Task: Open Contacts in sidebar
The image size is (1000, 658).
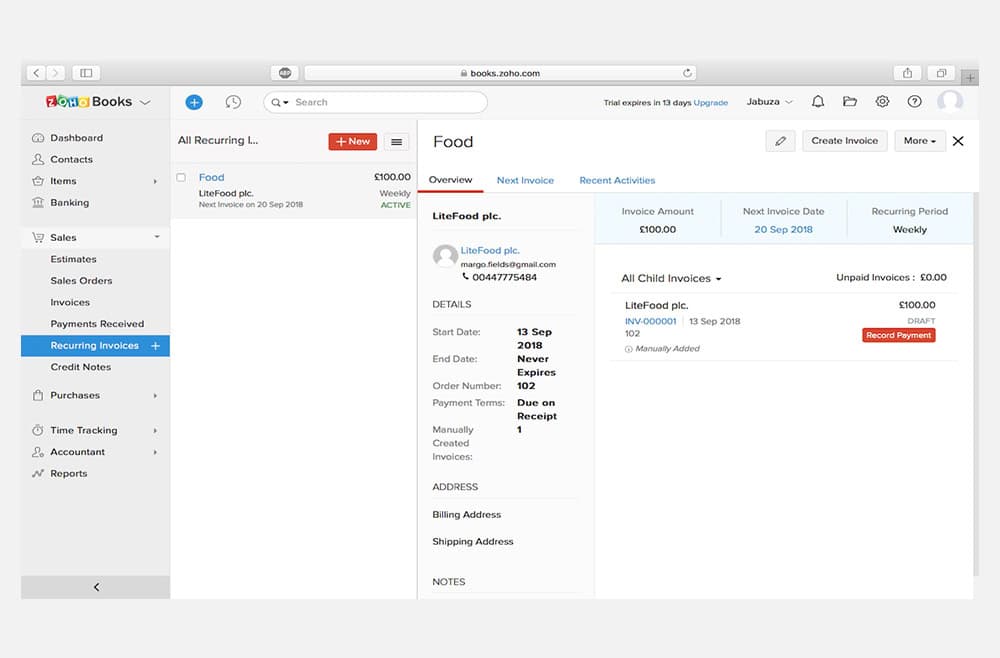Action: coord(71,159)
